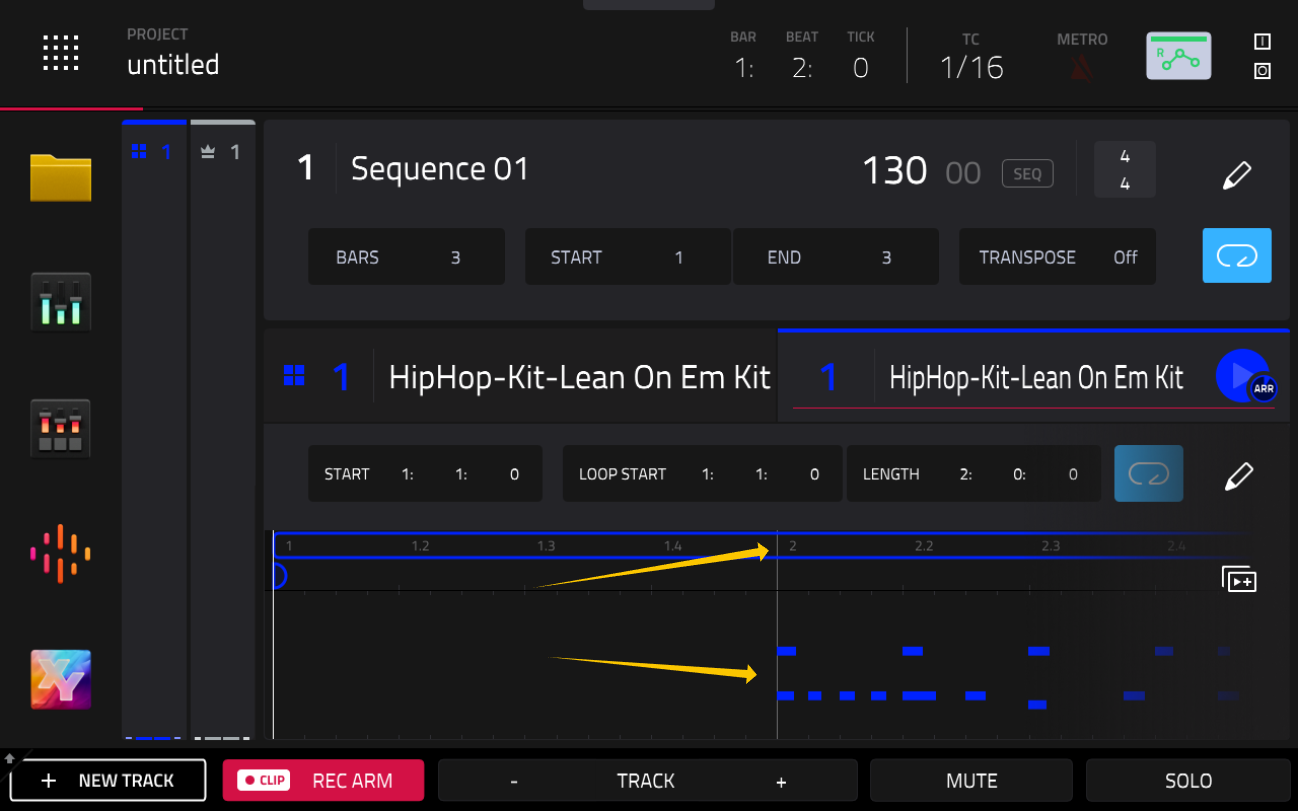
Task: Click the NEW TRACK button
Action: 108,780
